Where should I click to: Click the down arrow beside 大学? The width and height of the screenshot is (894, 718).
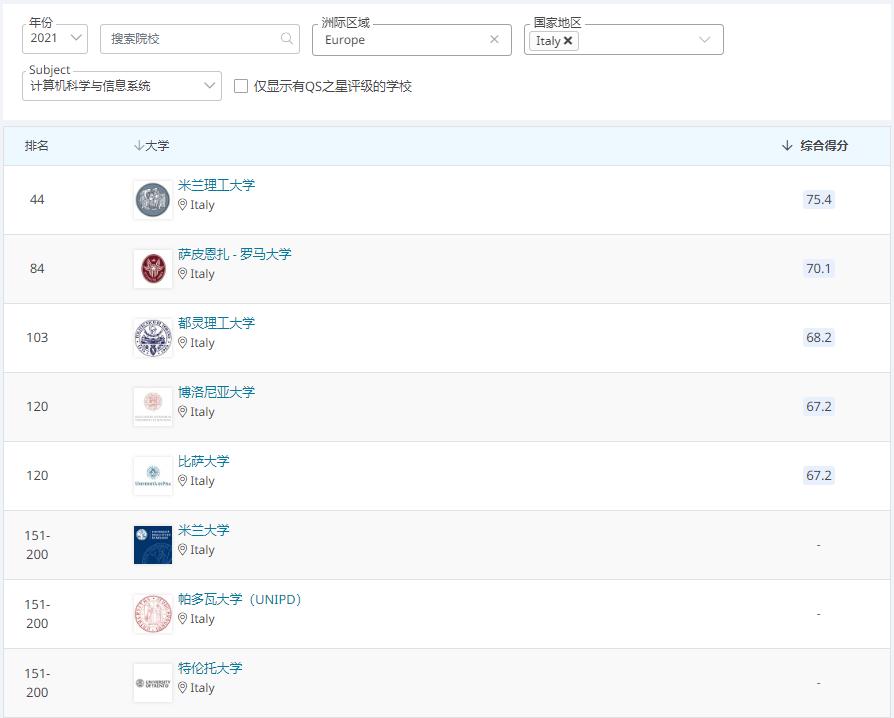(139, 145)
